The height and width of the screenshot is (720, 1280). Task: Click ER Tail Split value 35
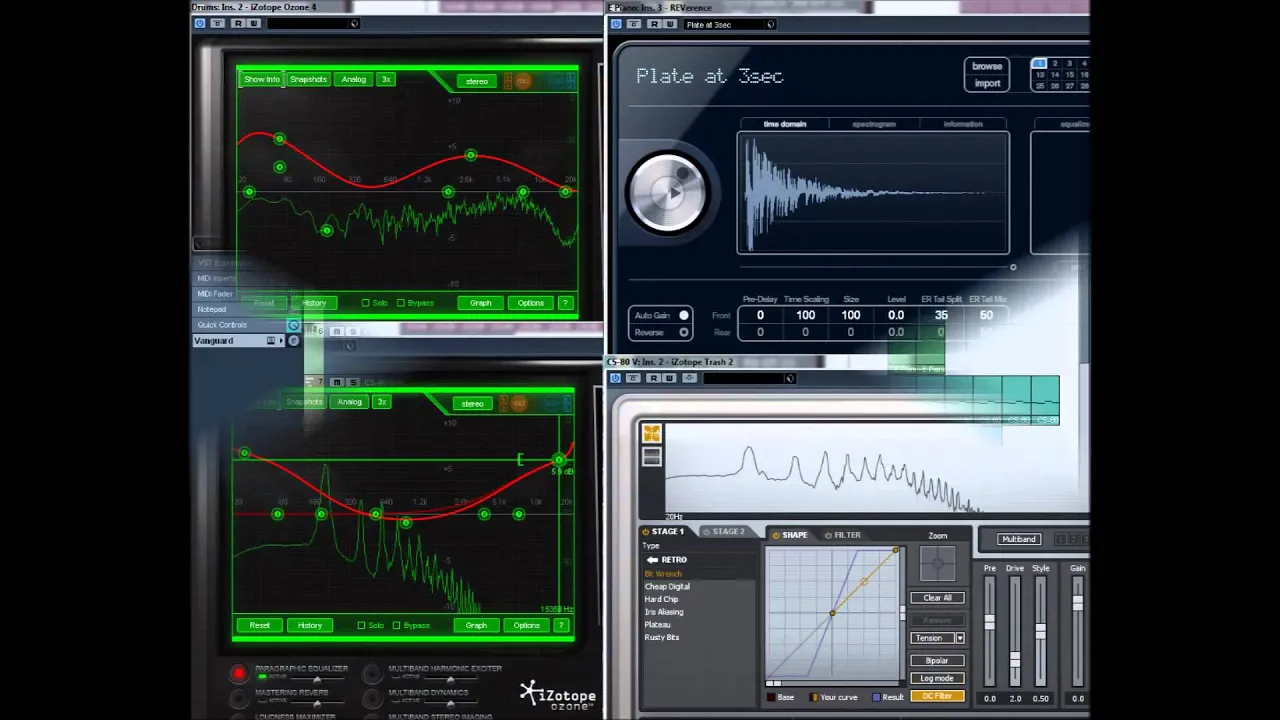click(941, 315)
